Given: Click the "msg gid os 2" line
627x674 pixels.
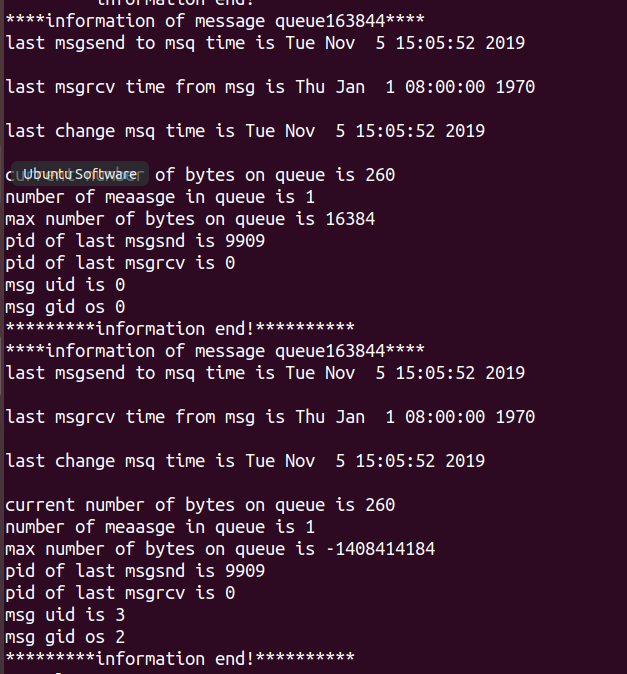Looking at the screenshot, I should [x=65, y=637].
